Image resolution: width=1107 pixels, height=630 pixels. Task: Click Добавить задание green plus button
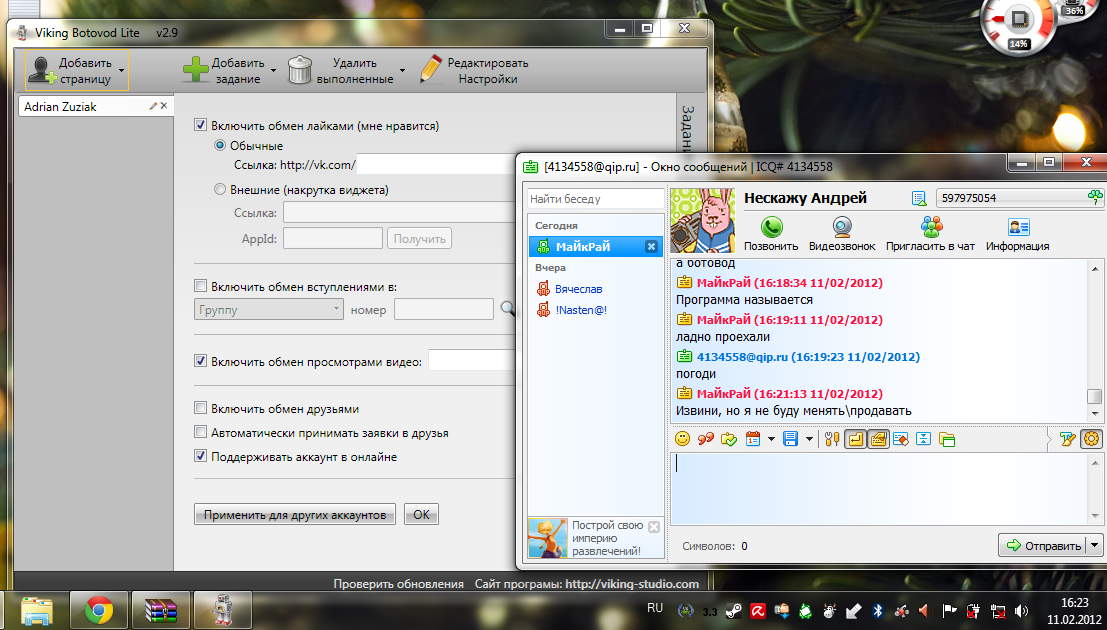[223, 71]
